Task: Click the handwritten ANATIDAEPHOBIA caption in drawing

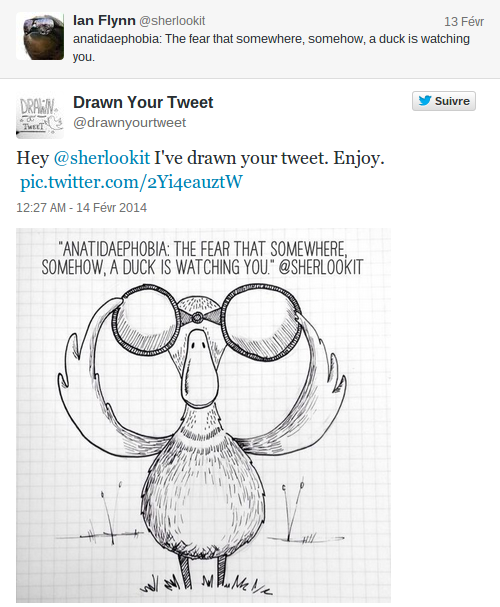Action: 202,258
